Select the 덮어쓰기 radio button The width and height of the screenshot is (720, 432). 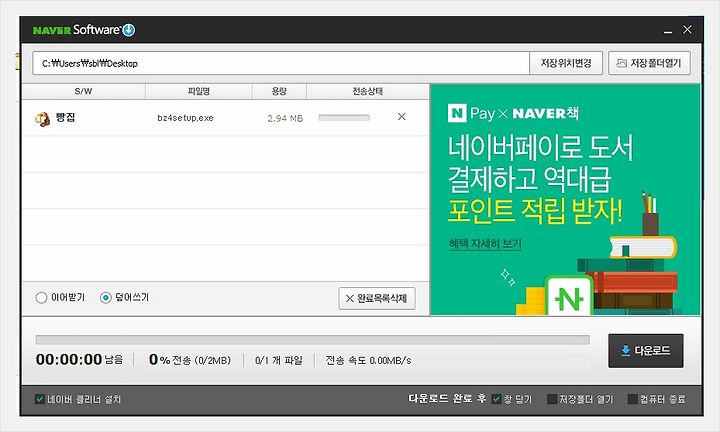[106, 298]
